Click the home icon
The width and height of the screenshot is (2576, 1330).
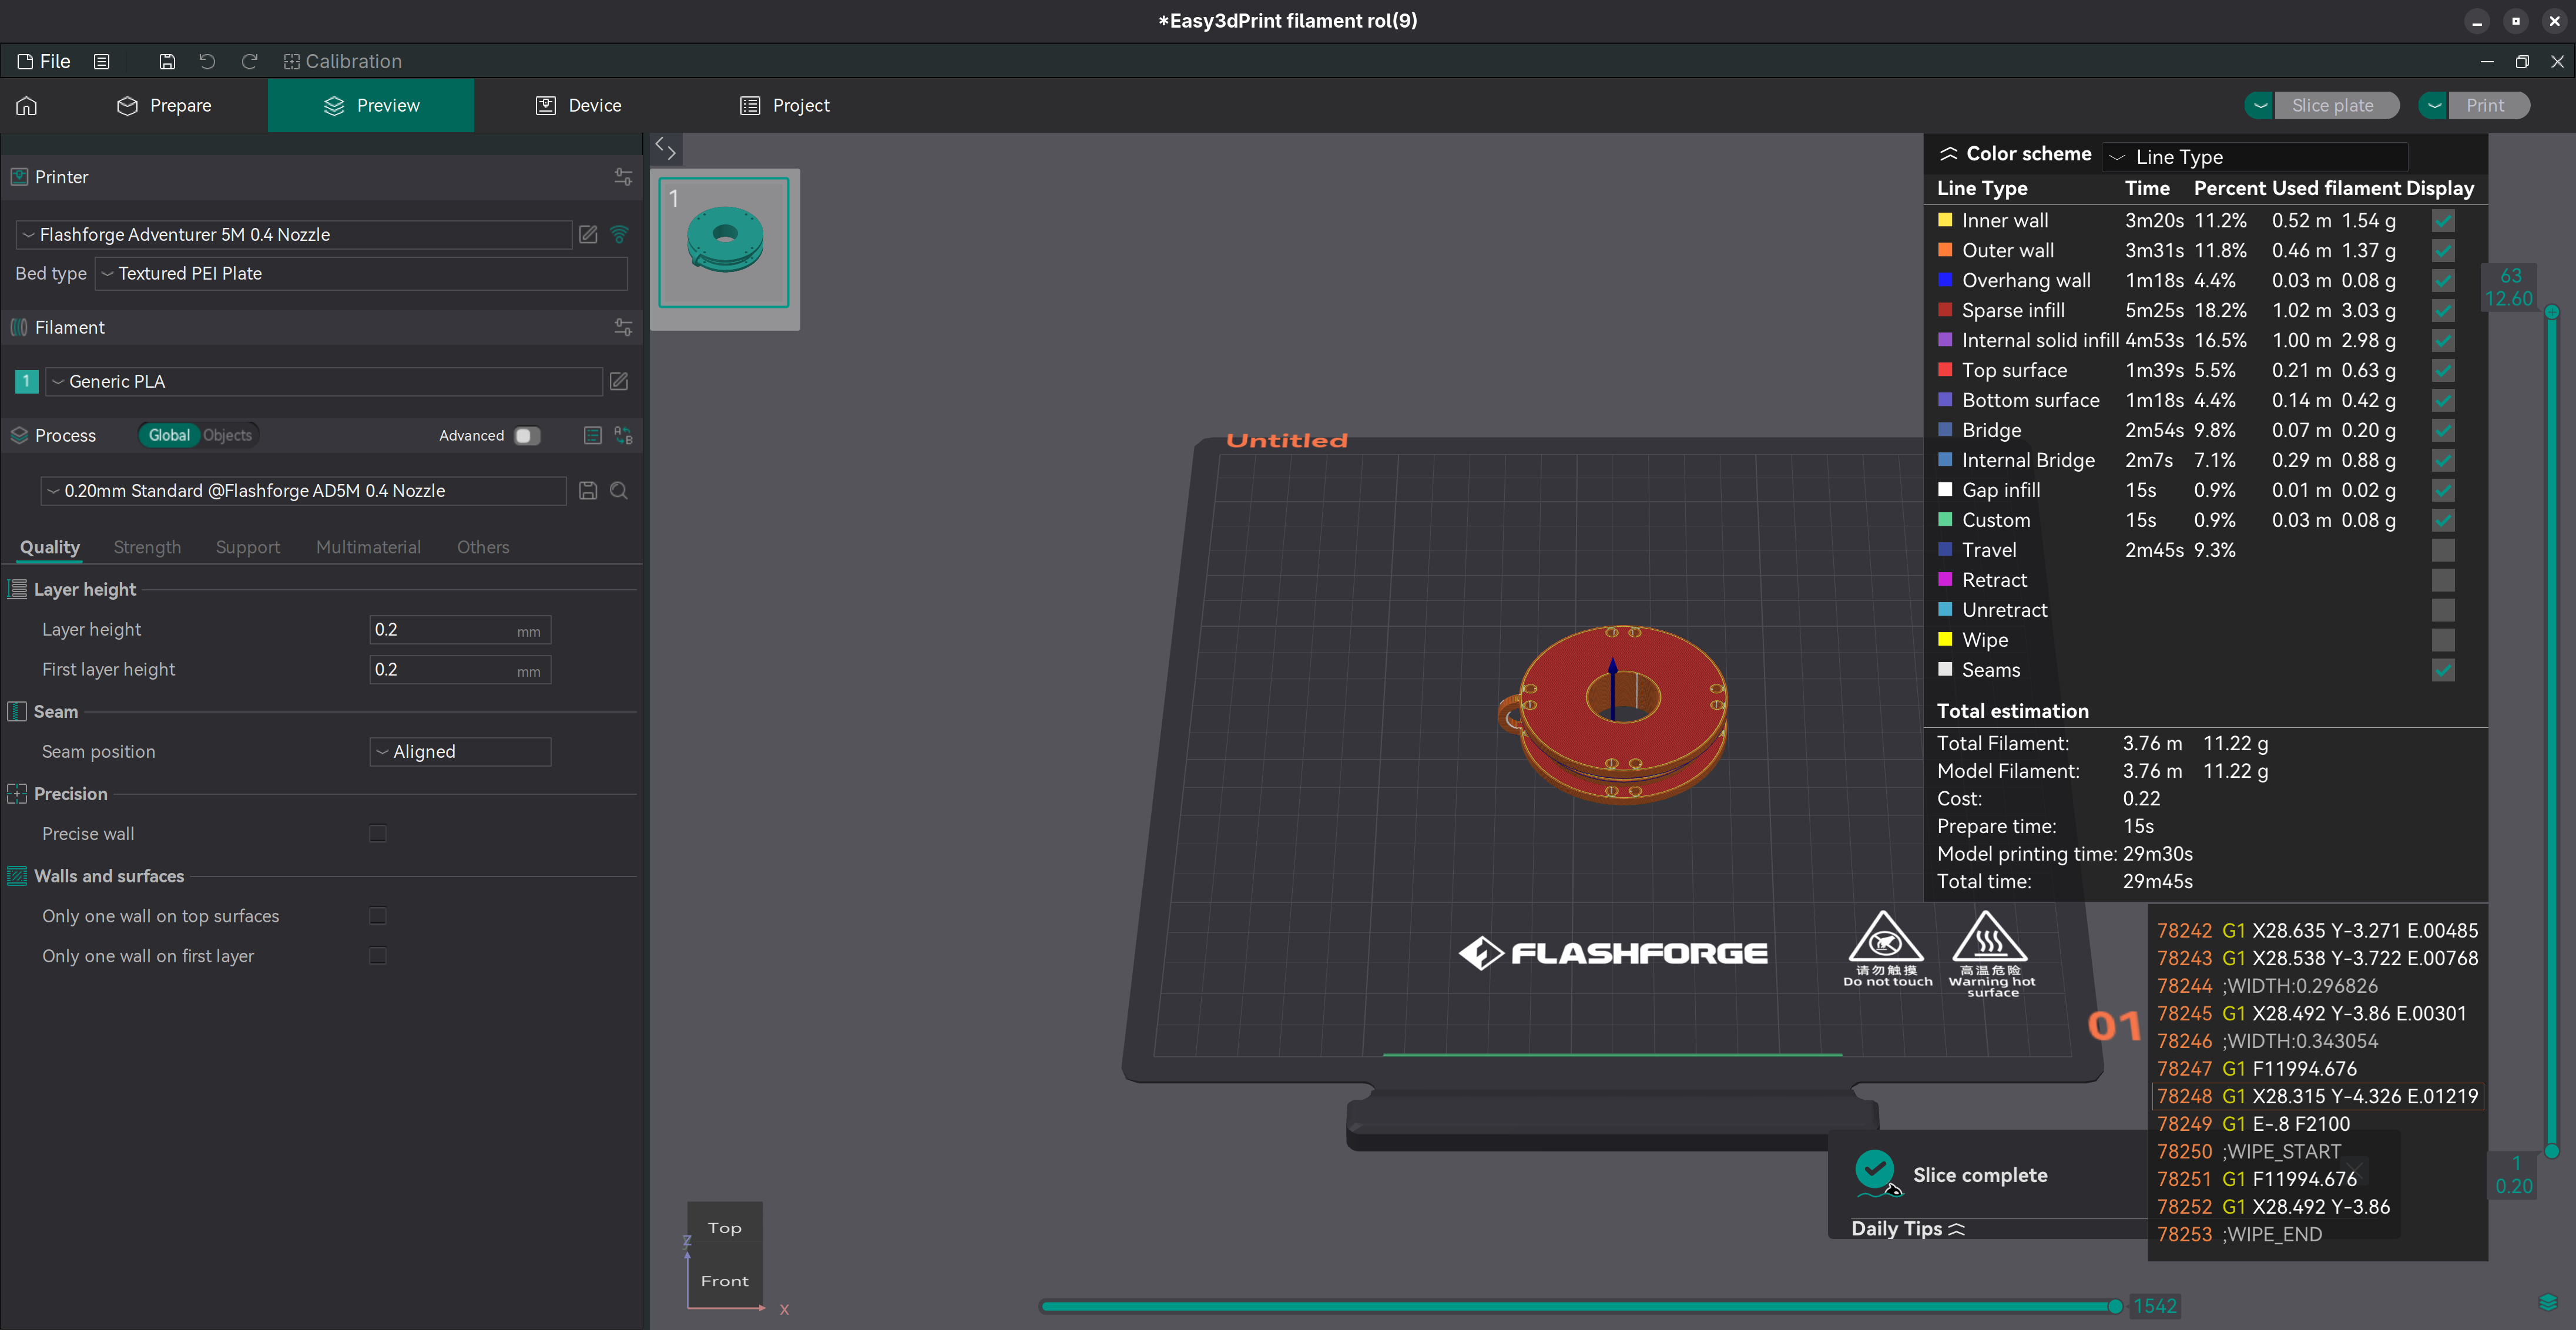[27, 106]
